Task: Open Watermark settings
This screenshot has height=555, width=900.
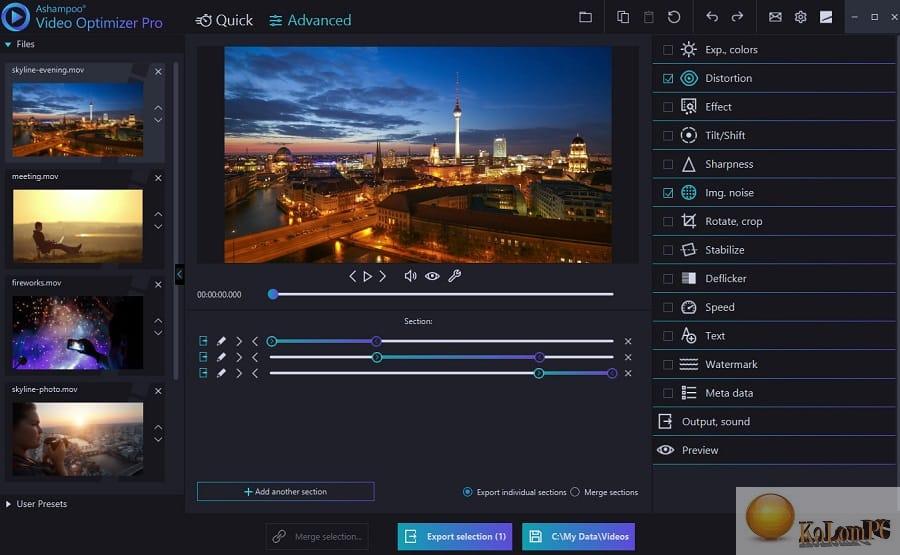Action: pos(773,364)
